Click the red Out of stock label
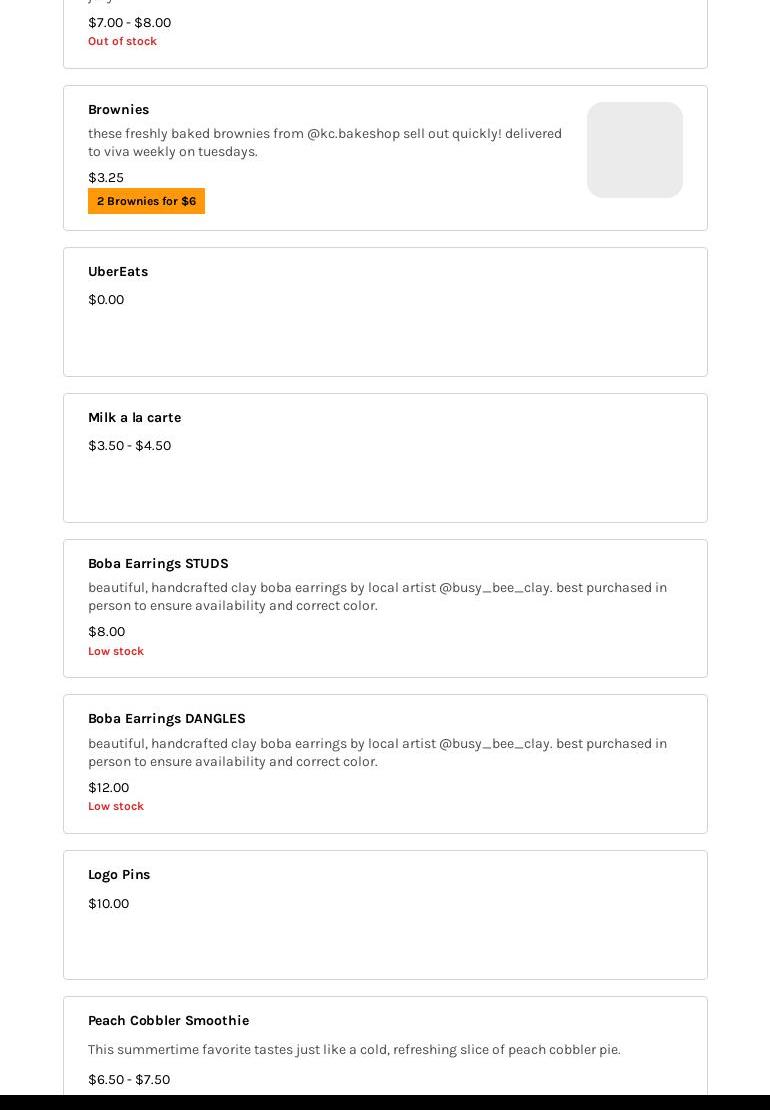This screenshot has width=770, height=1110. coord(122,41)
